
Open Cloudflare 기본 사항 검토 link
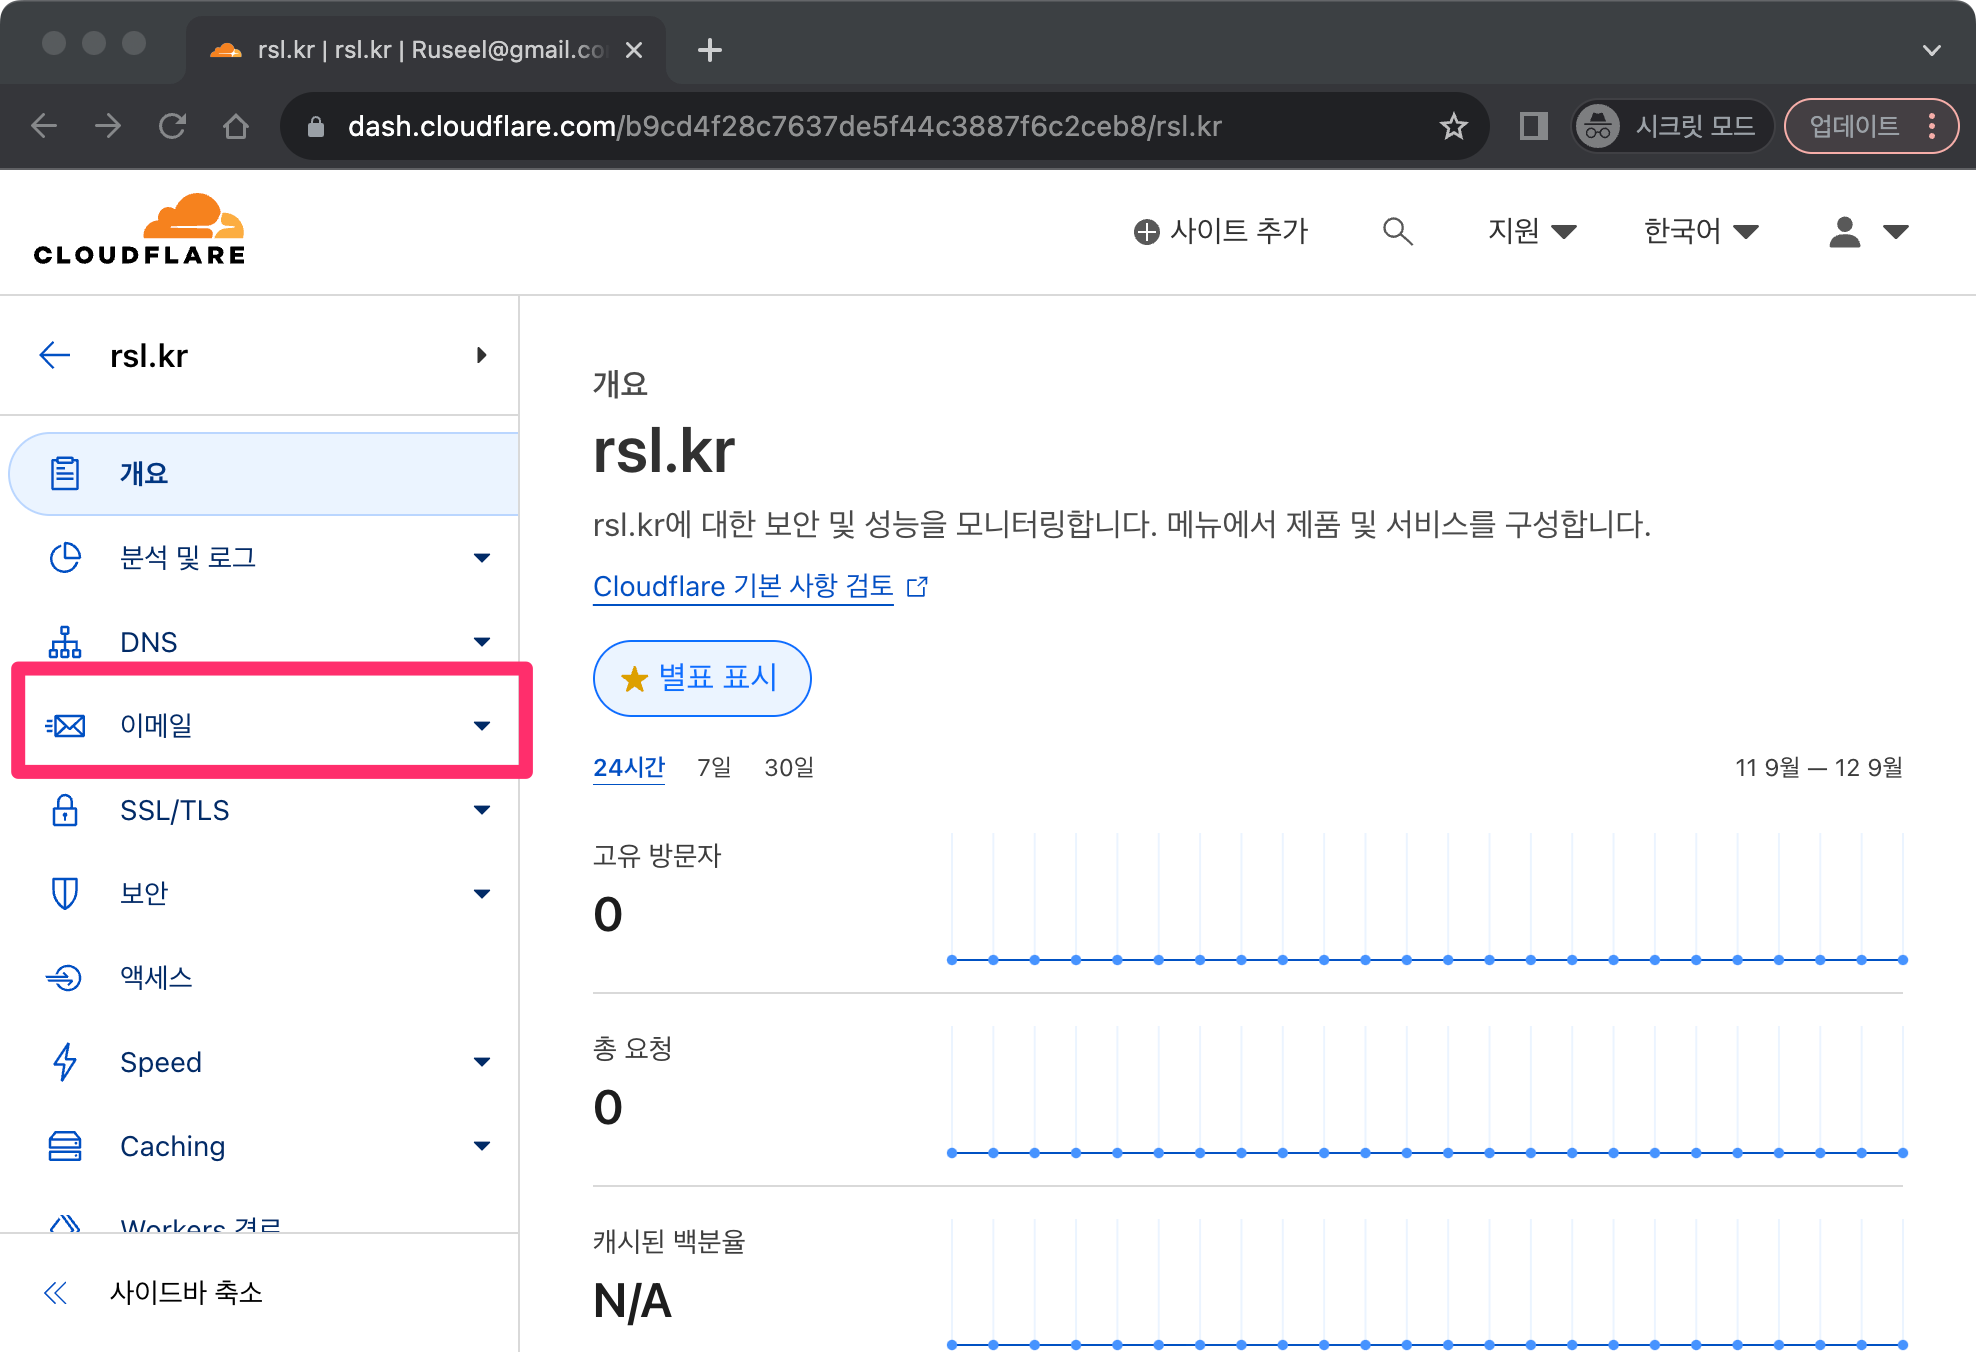pyautogui.click(x=743, y=587)
